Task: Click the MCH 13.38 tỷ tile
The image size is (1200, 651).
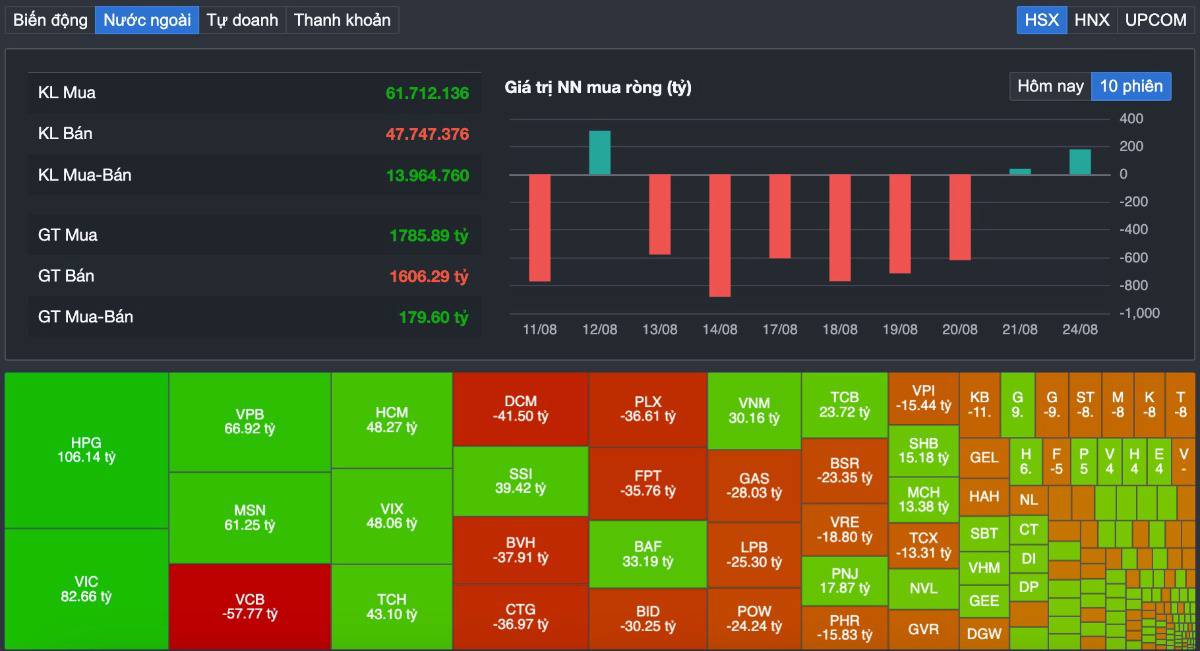Action: click(x=924, y=500)
